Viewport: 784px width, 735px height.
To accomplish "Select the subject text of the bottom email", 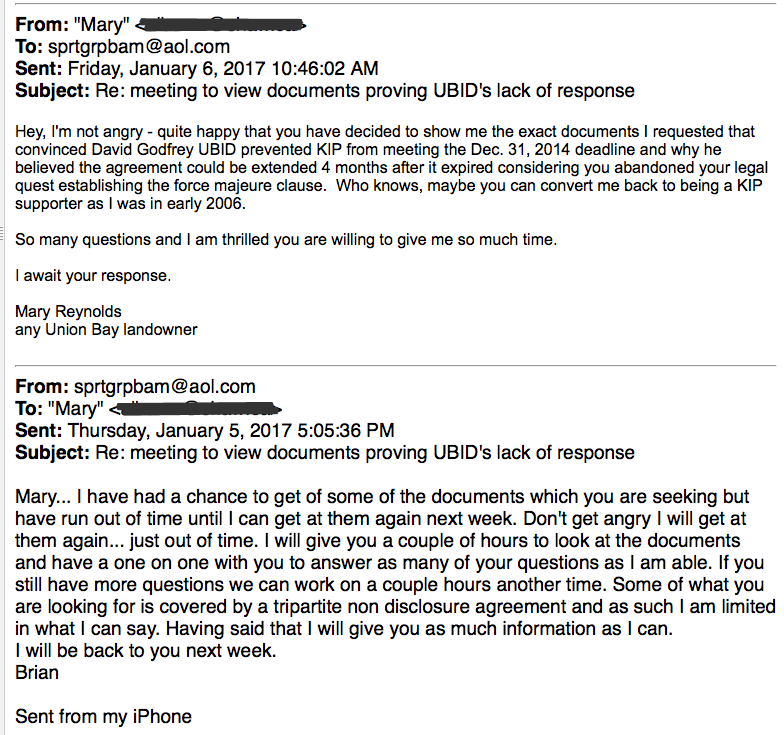I will click(364, 452).
